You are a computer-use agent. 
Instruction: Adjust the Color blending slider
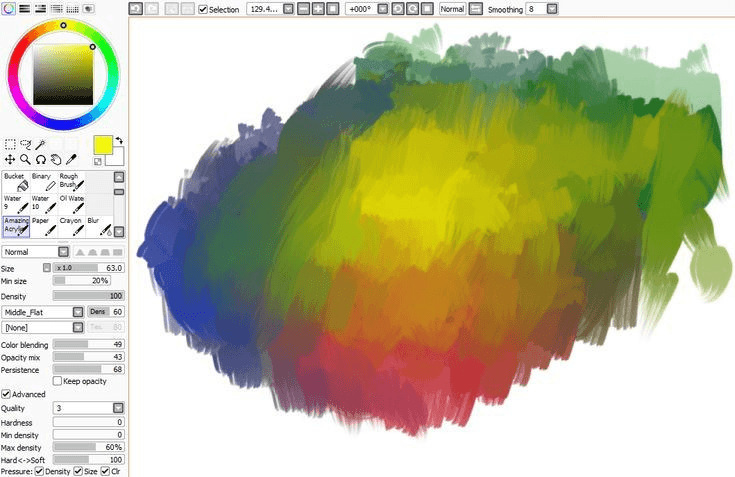[87, 344]
